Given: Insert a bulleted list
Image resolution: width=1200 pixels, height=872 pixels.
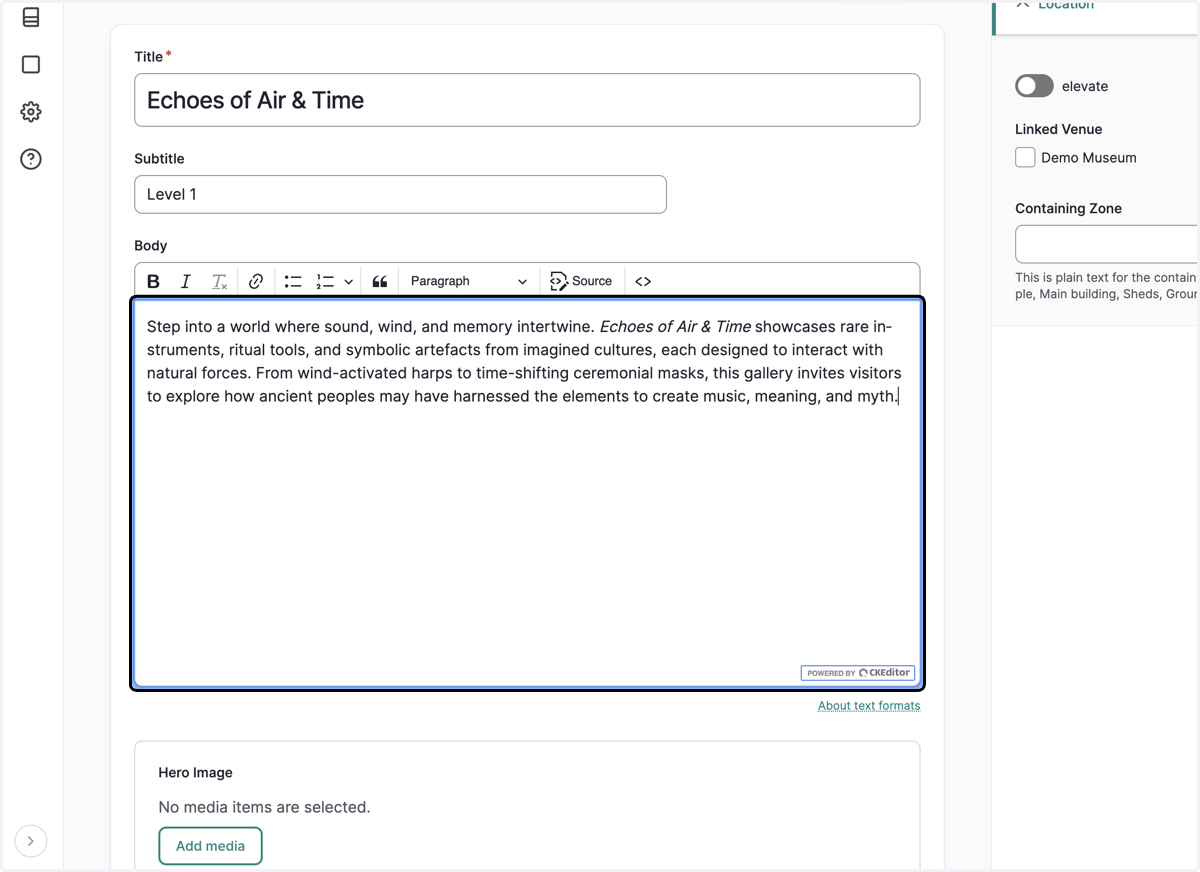Looking at the screenshot, I should 293,281.
